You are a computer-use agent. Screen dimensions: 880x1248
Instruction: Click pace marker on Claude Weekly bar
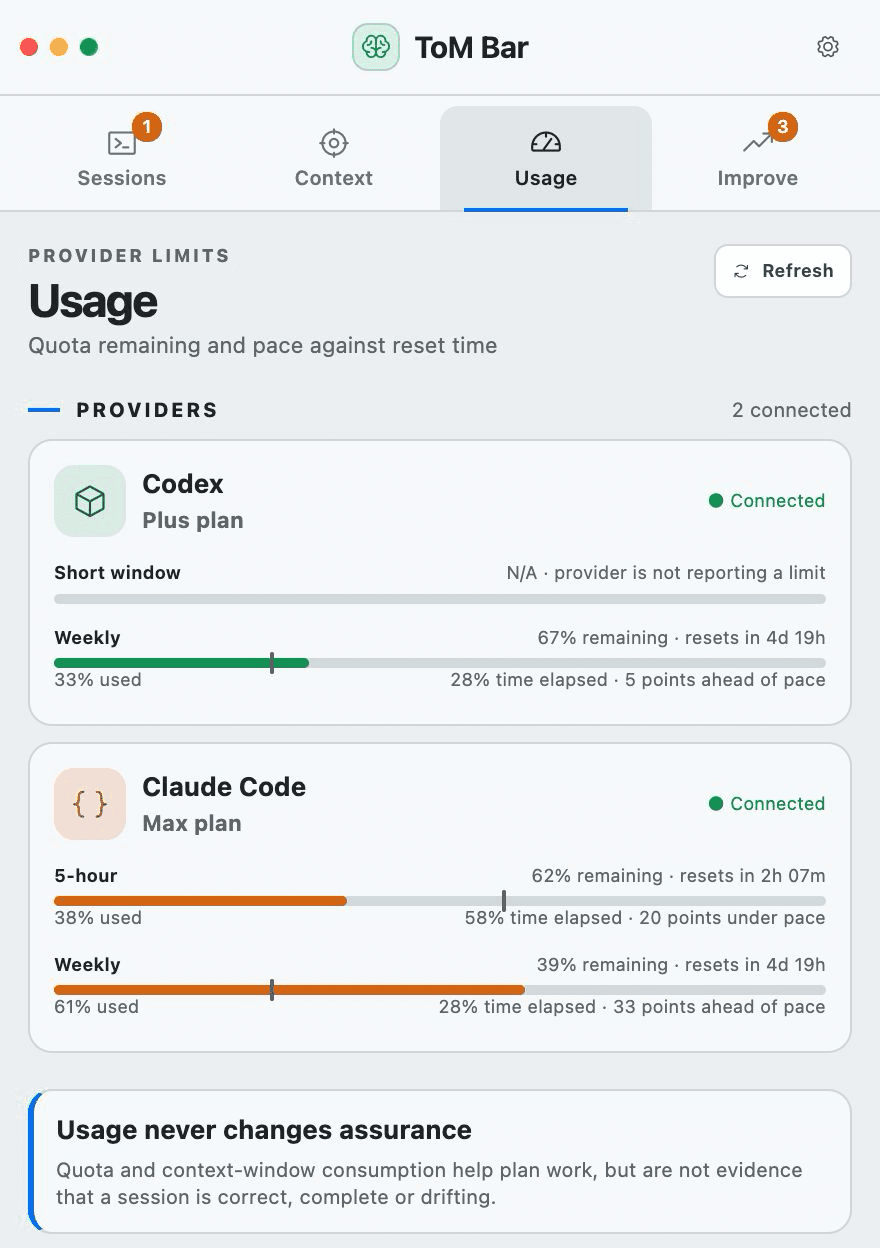coord(272,990)
